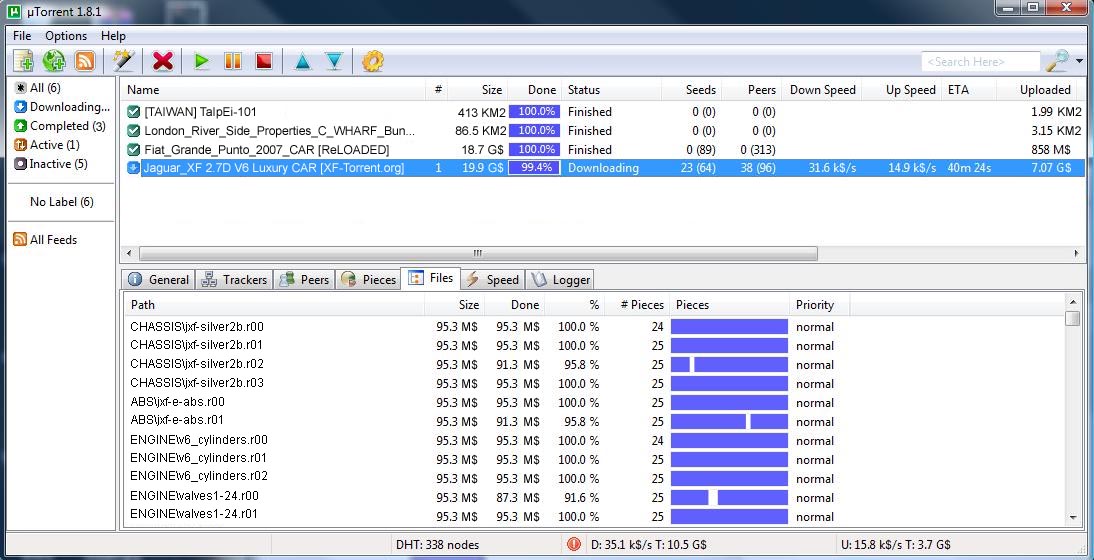Switch to the Peers tab

click(x=305, y=280)
